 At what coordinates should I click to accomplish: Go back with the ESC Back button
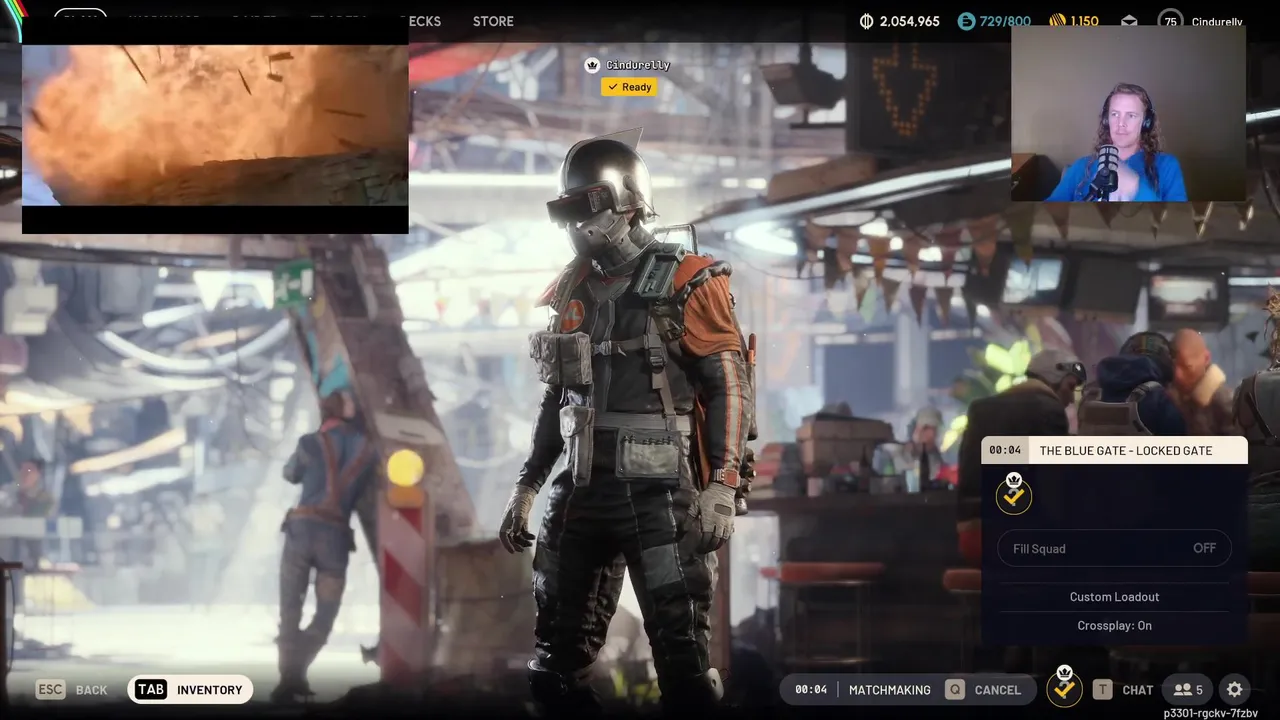(72, 690)
